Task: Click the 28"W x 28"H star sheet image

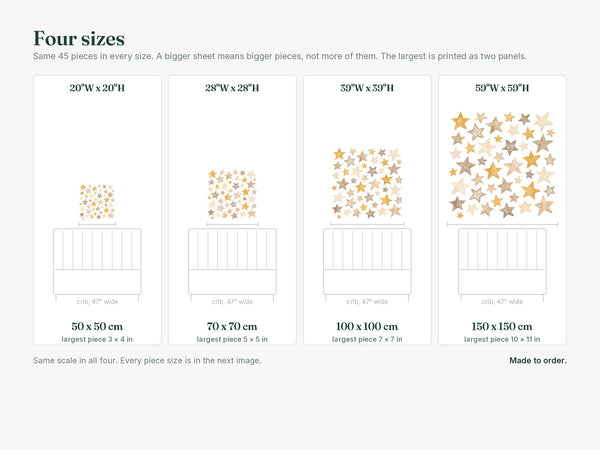Action: [x=232, y=194]
